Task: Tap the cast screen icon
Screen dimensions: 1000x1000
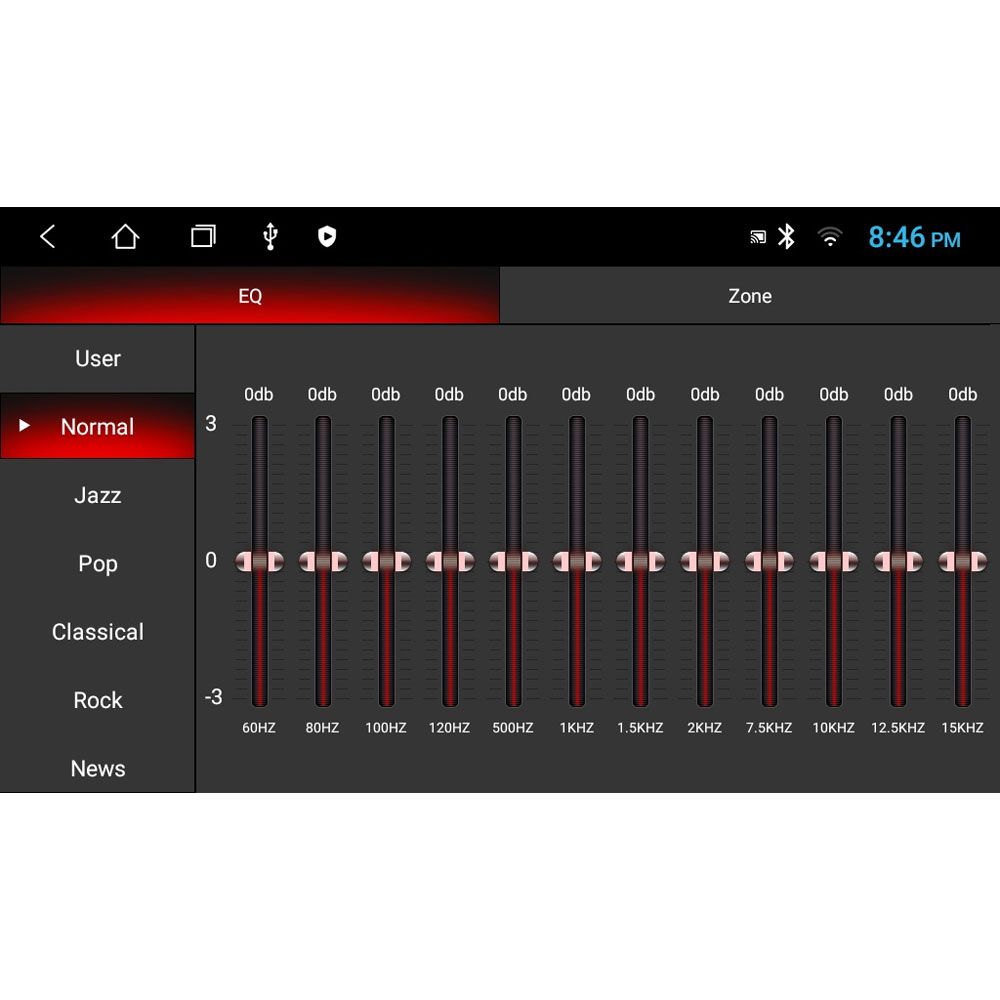Action: click(x=758, y=237)
